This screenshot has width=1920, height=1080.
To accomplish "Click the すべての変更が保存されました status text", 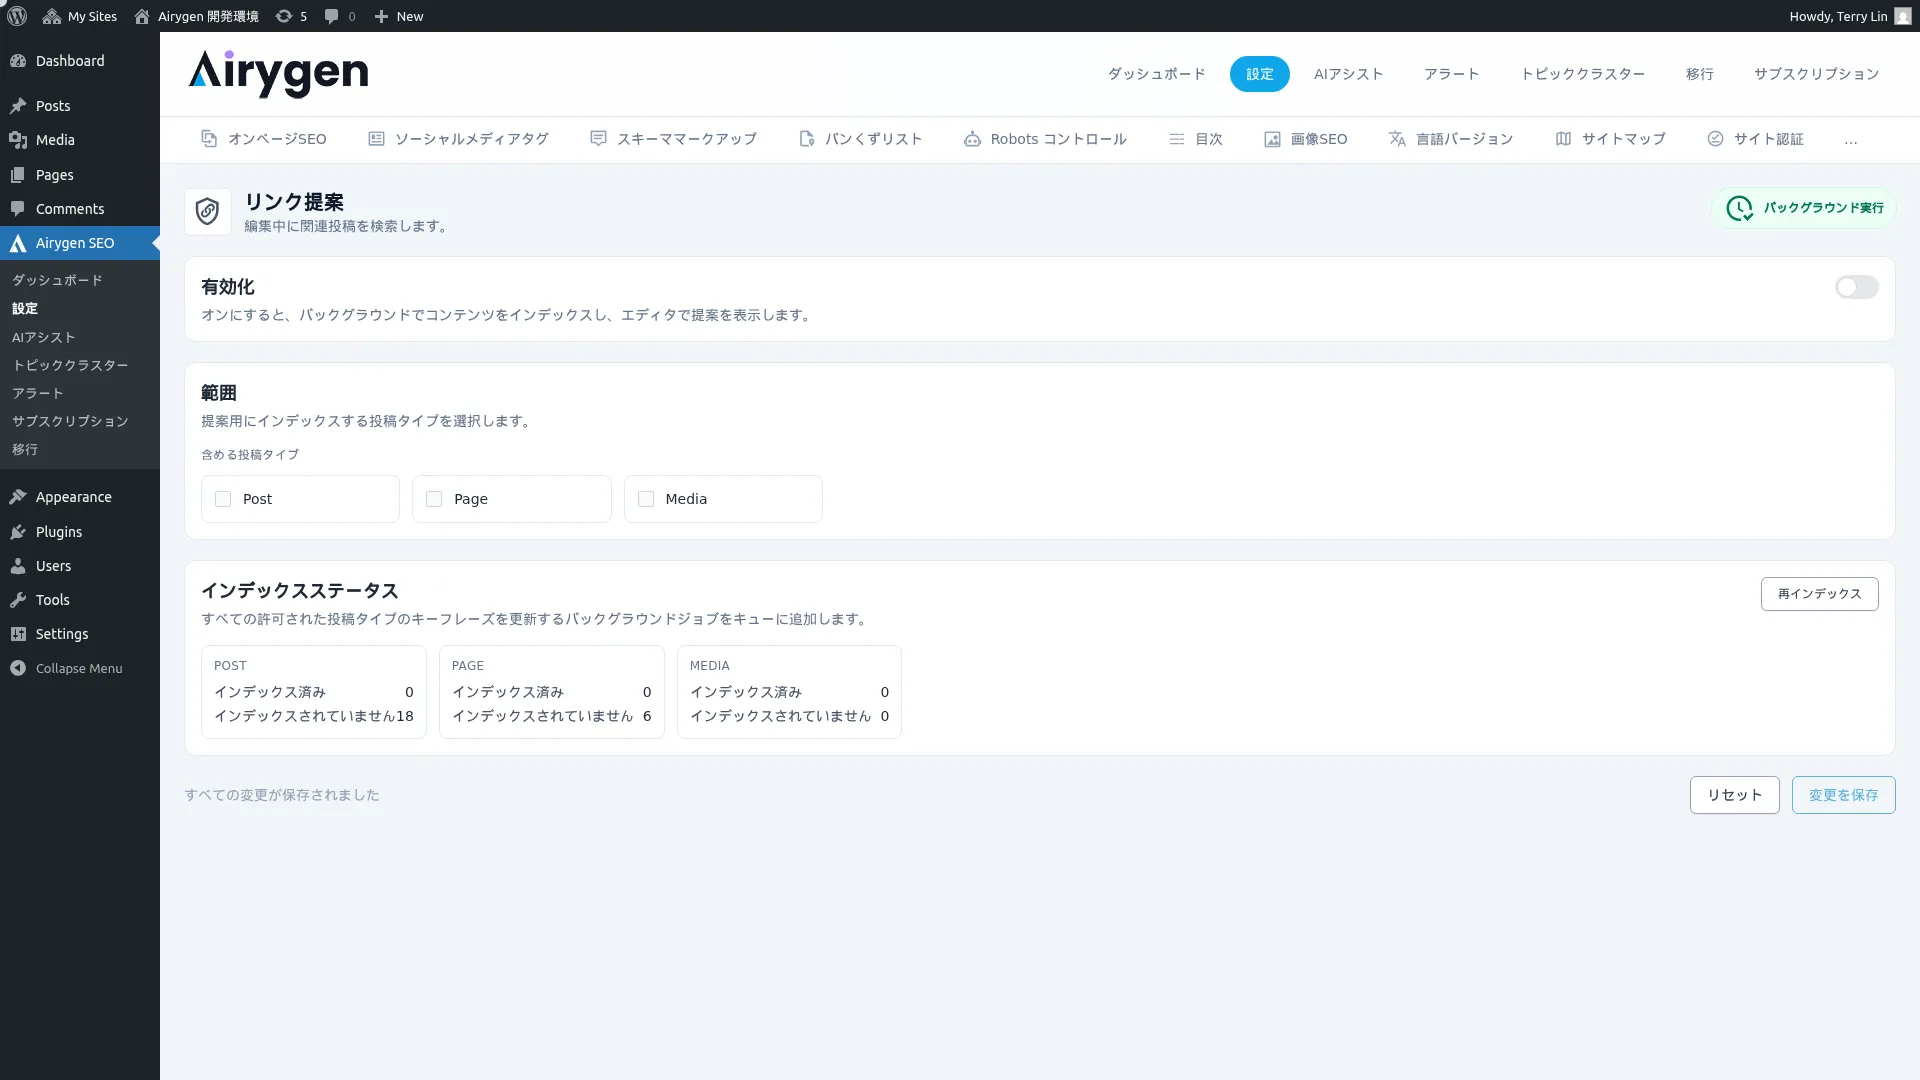I will click(x=282, y=795).
